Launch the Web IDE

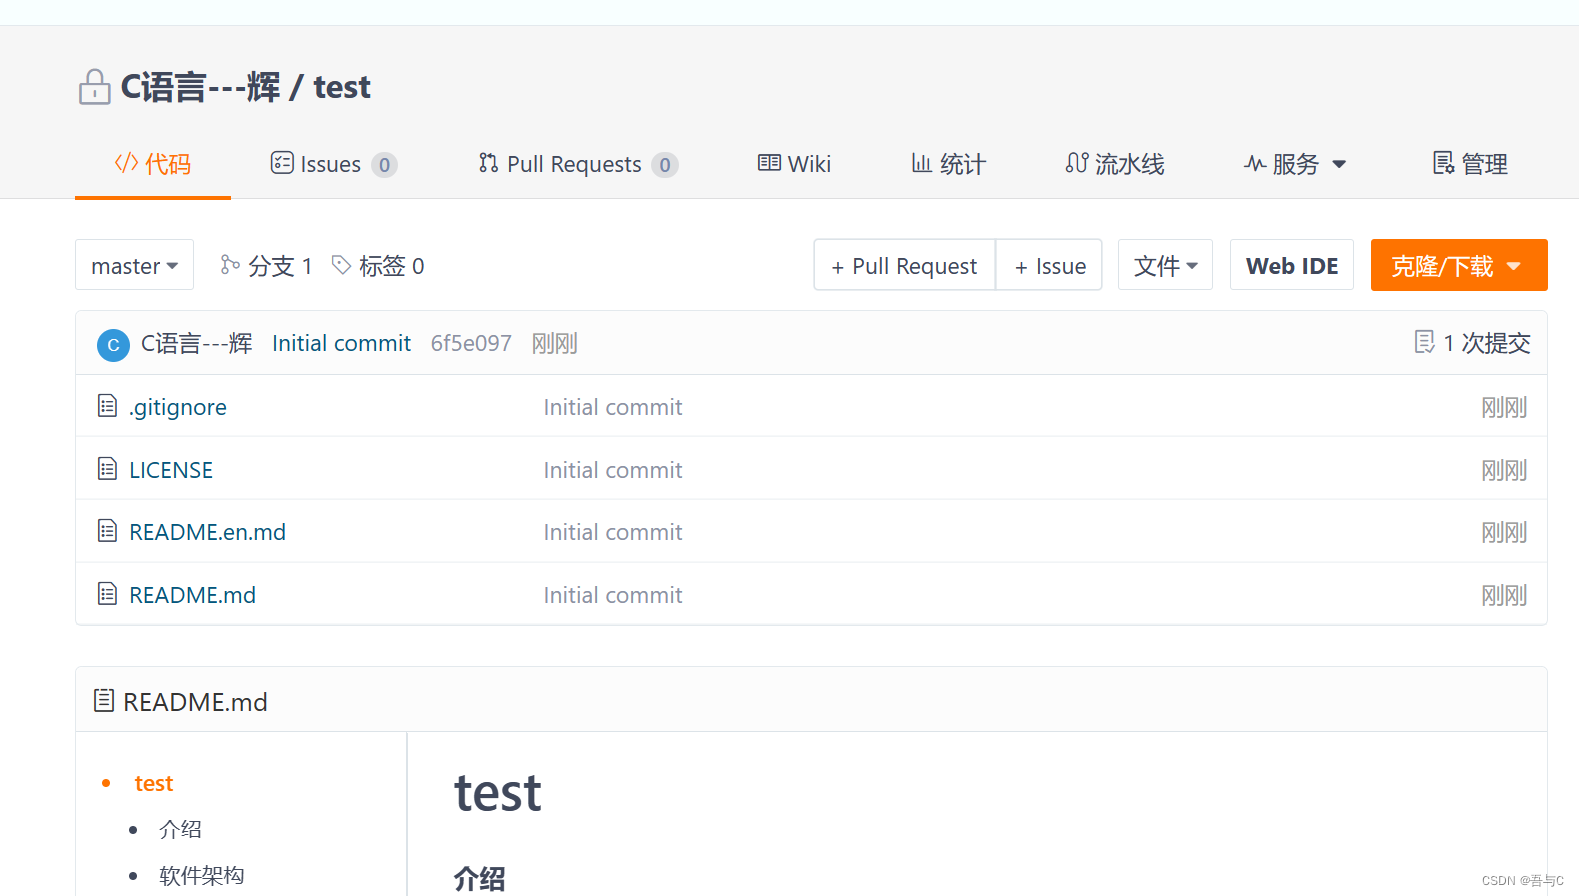tap(1292, 265)
